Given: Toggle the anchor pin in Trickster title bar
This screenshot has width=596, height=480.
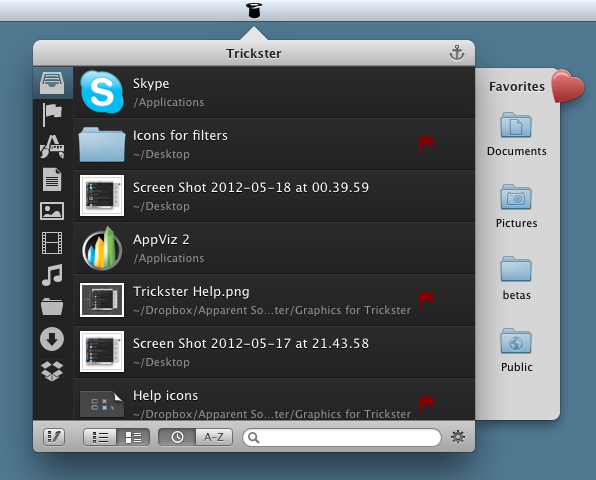Looking at the screenshot, I should tap(457, 52).
